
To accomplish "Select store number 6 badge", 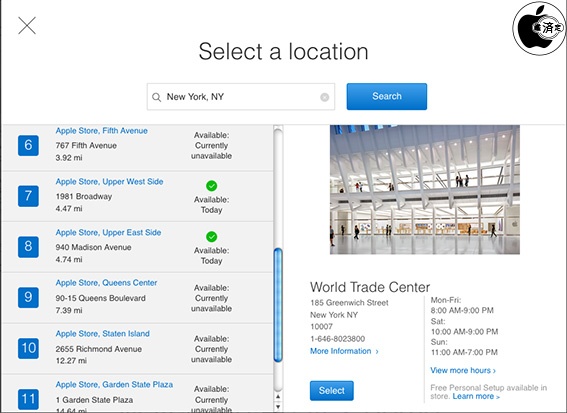I will pos(28,145).
